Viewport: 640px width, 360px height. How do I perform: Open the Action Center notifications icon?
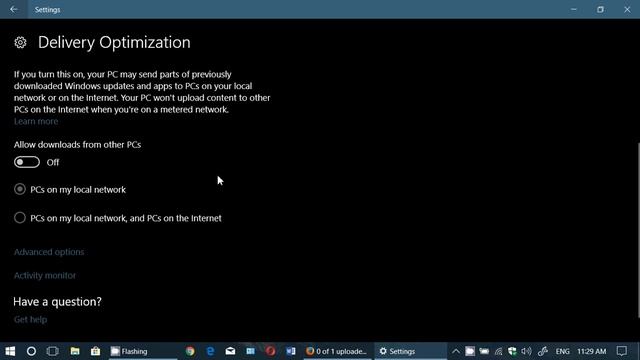[622, 351]
